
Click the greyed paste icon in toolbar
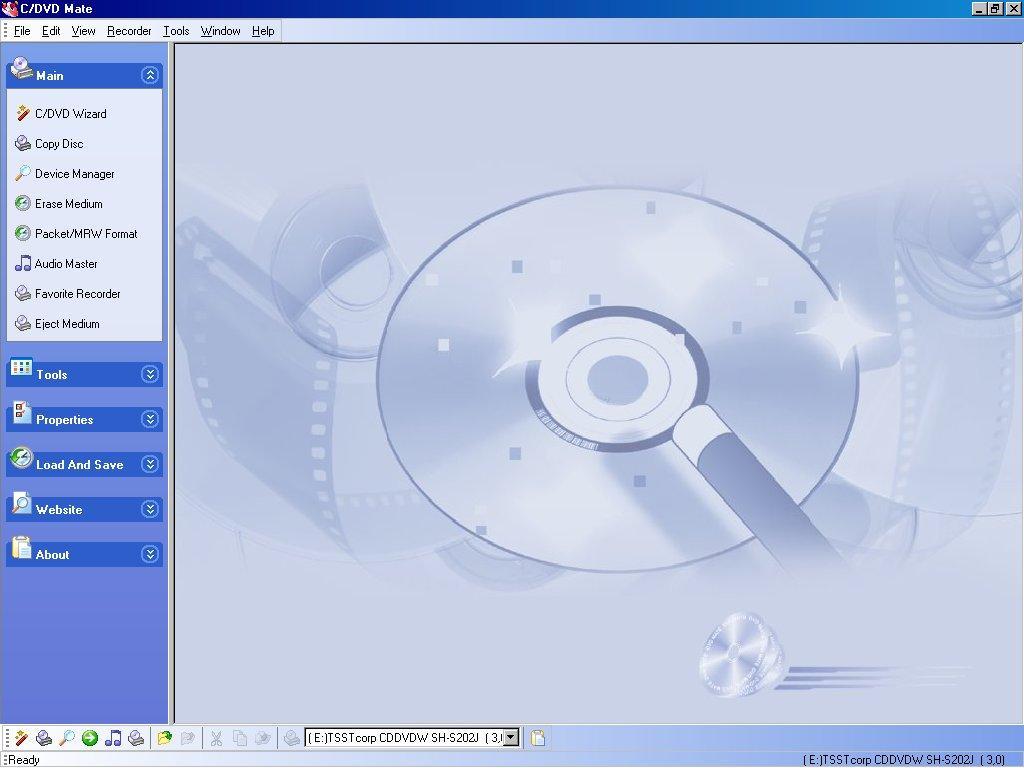pyautogui.click(x=263, y=738)
